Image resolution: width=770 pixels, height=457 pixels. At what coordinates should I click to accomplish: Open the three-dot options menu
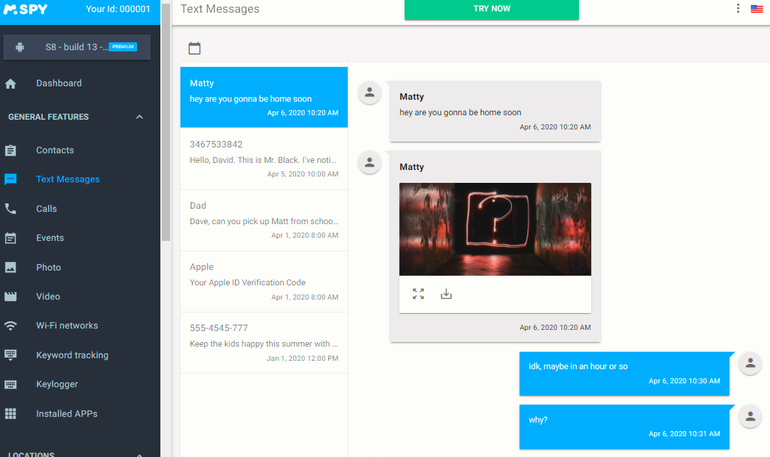(738, 8)
